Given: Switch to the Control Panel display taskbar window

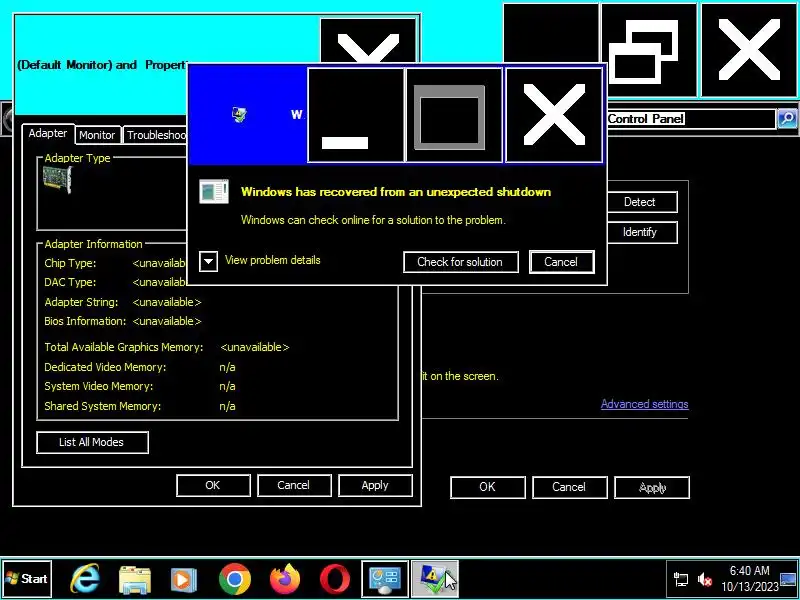Looking at the screenshot, I should 385,579.
